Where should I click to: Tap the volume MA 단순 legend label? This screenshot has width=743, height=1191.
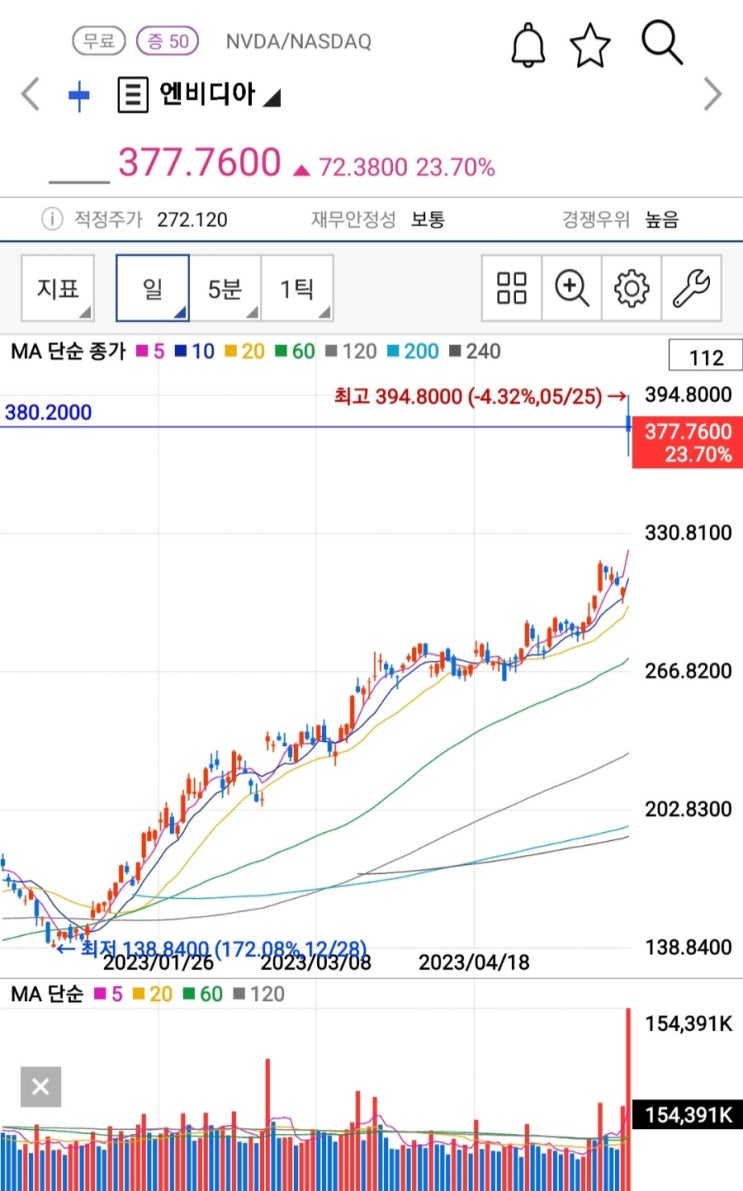pyautogui.click(x=46, y=994)
